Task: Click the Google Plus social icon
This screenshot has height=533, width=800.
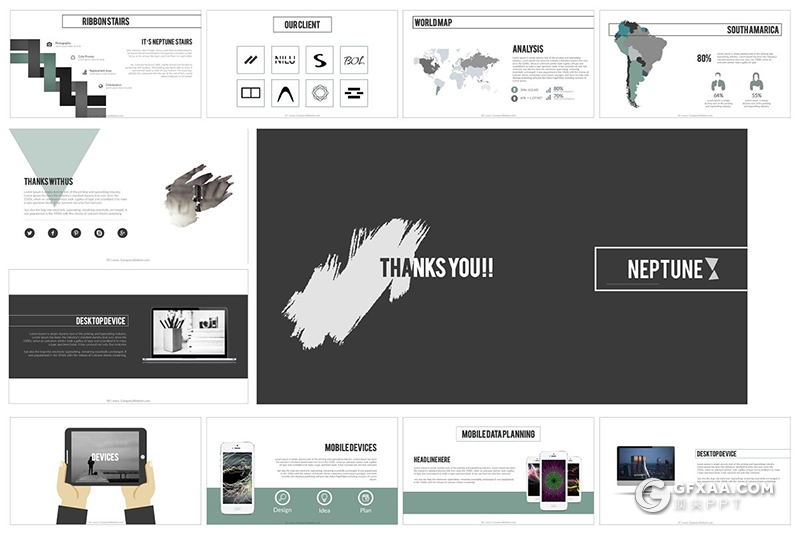Action: 122,232
